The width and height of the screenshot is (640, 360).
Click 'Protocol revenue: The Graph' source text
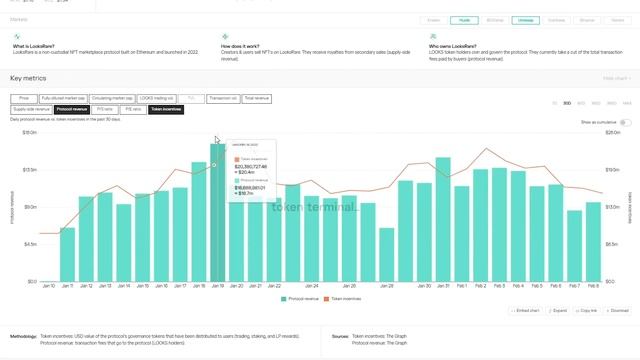(380, 343)
